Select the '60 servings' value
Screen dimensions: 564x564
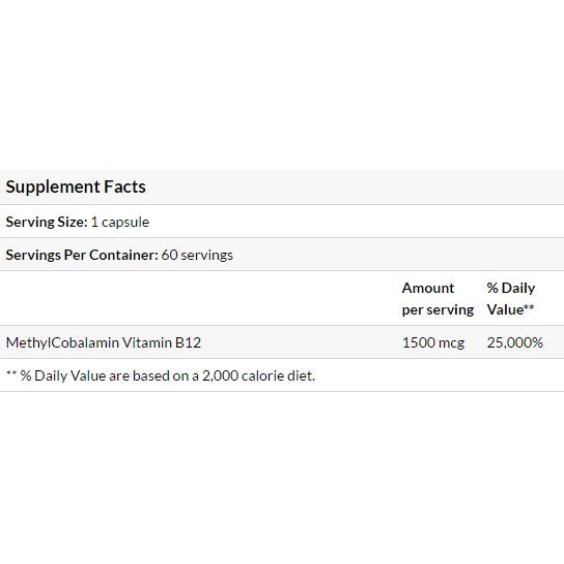click(197, 255)
